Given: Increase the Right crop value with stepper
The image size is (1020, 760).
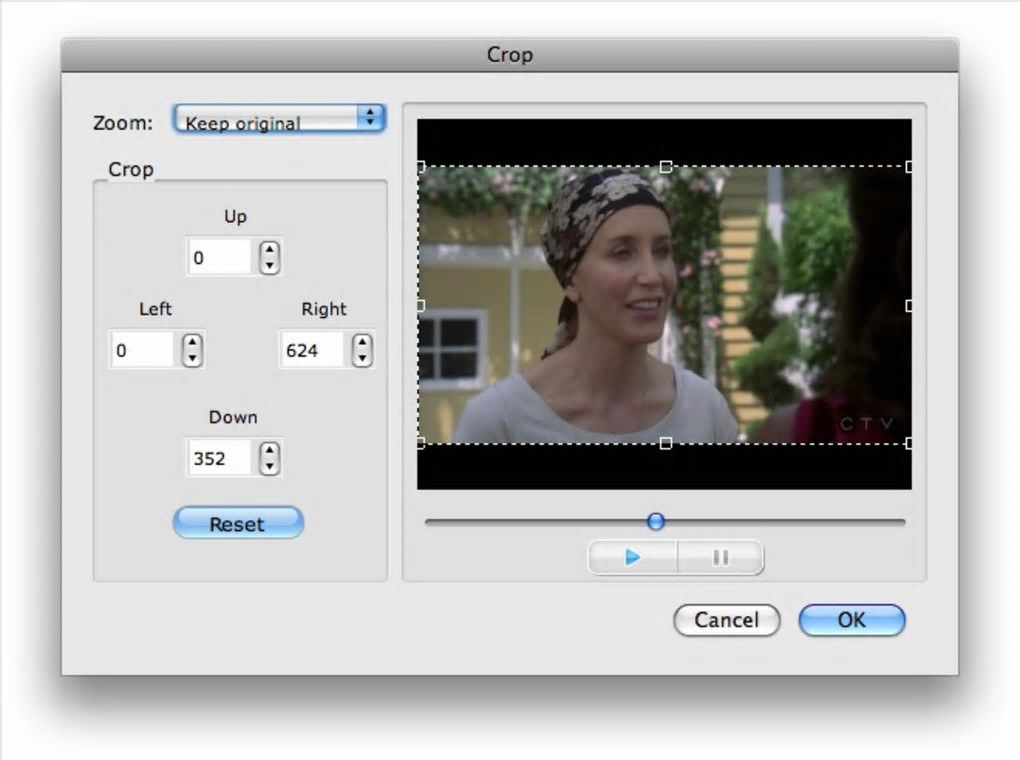Looking at the screenshot, I should point(362,342).
